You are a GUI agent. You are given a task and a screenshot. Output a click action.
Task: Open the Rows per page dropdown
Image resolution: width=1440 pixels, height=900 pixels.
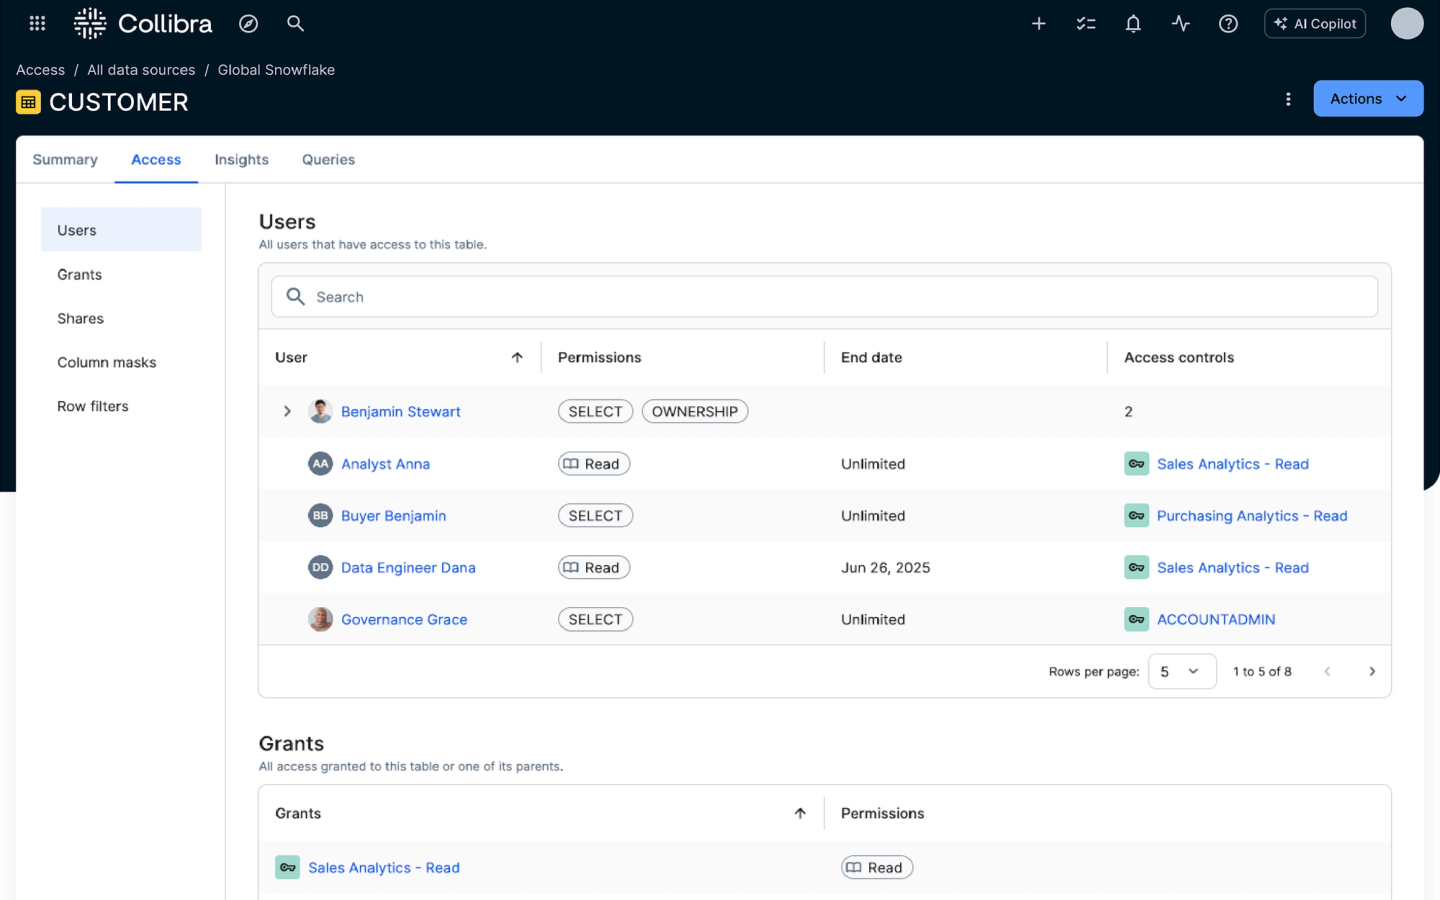(x=1181, y=671)
